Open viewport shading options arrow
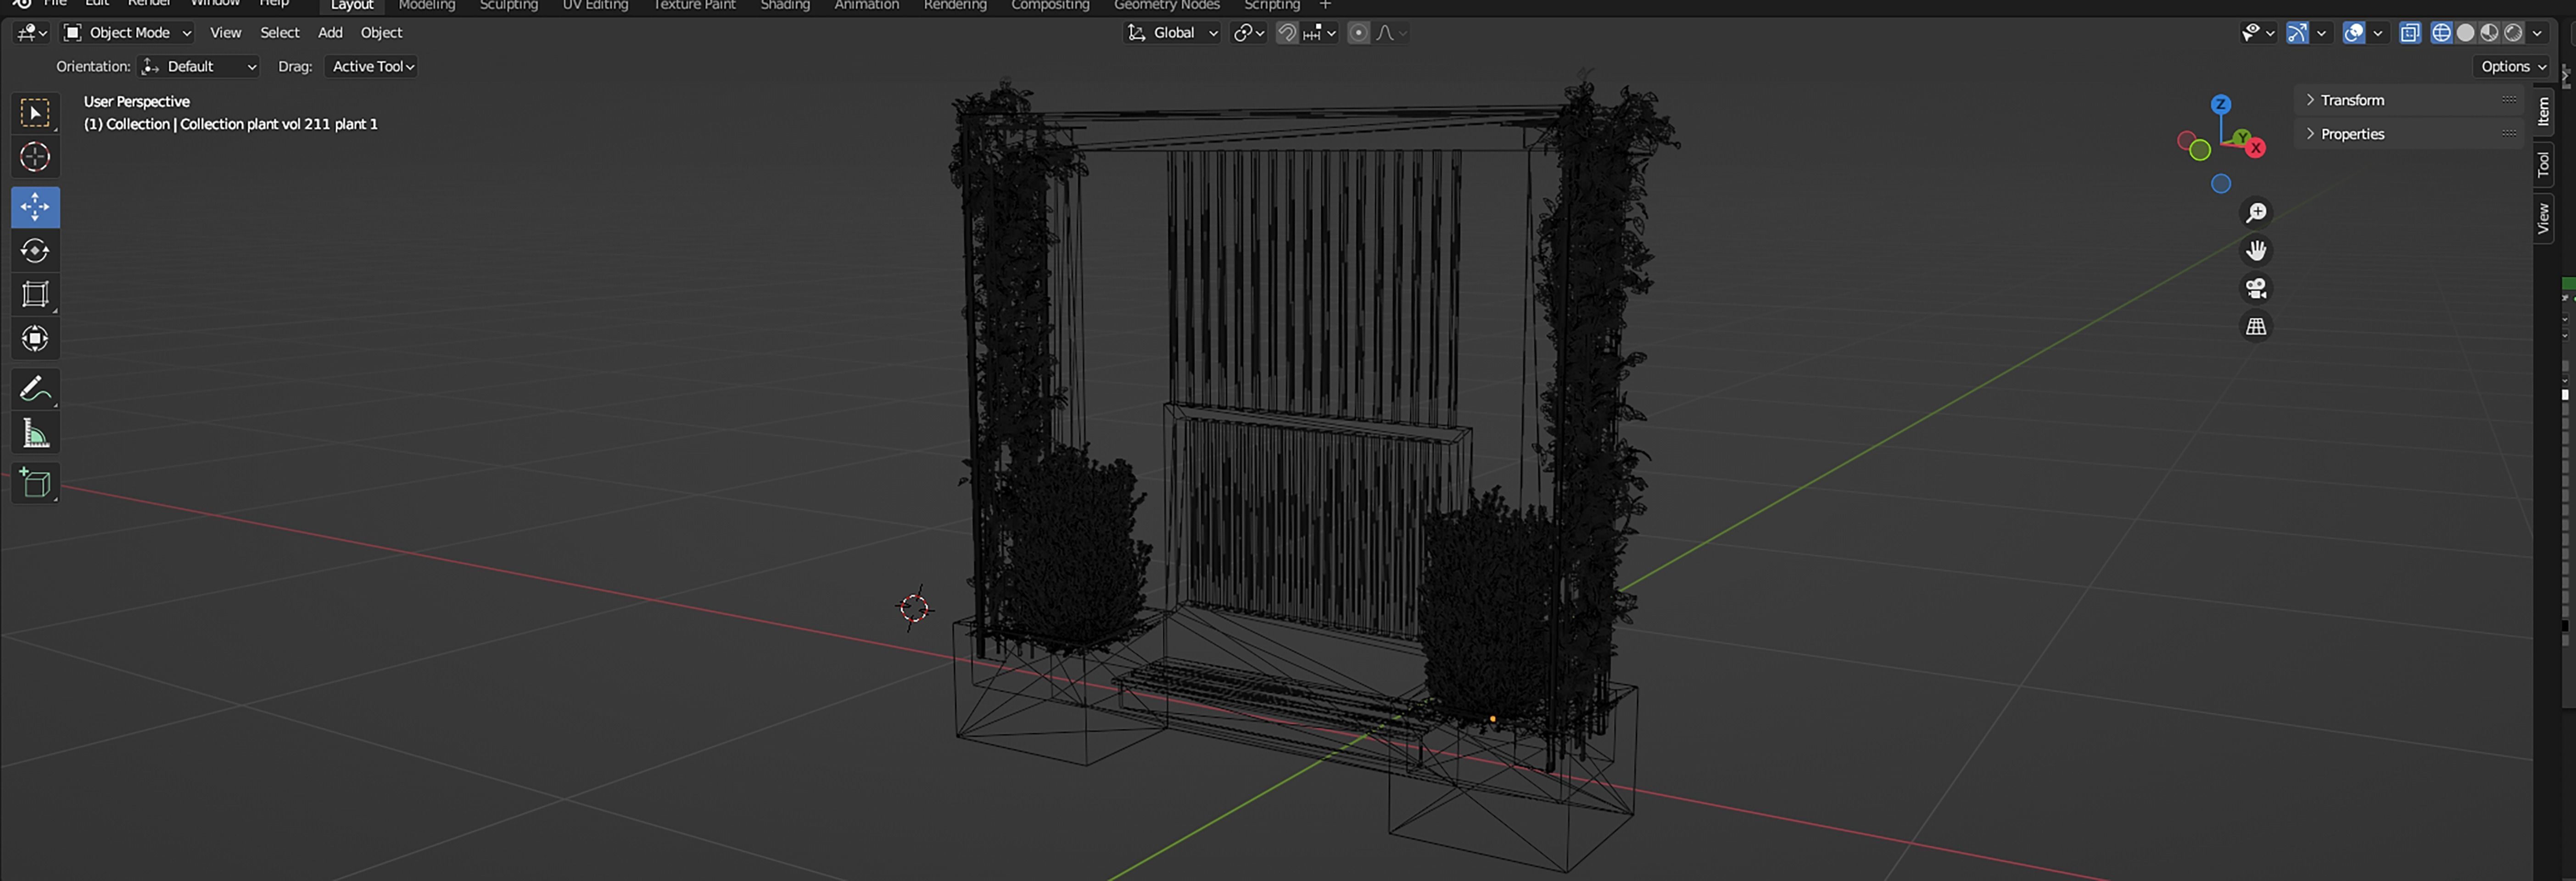This screenshot has width=2576, height=881. 2538,33
